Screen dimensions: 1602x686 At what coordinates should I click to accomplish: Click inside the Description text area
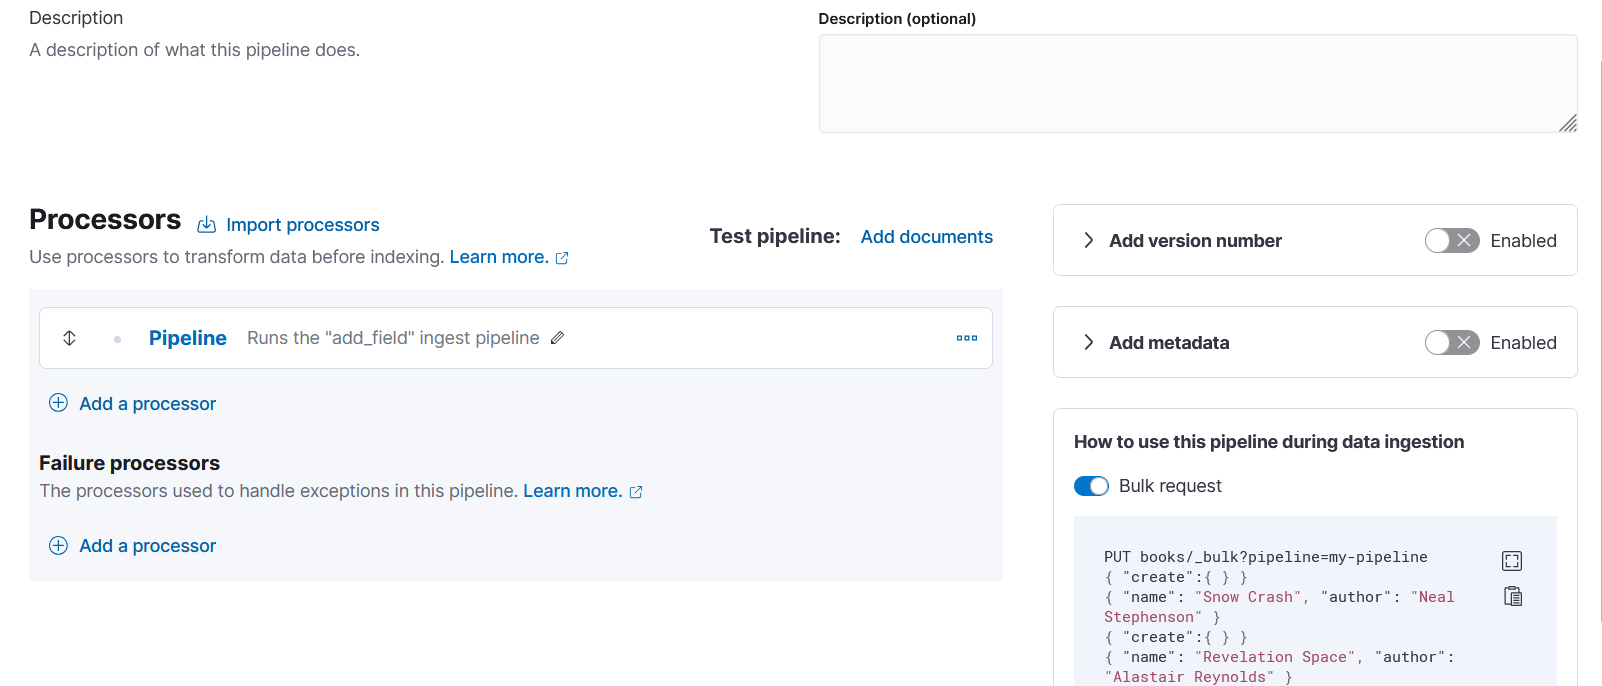(x=1197, y=84)
